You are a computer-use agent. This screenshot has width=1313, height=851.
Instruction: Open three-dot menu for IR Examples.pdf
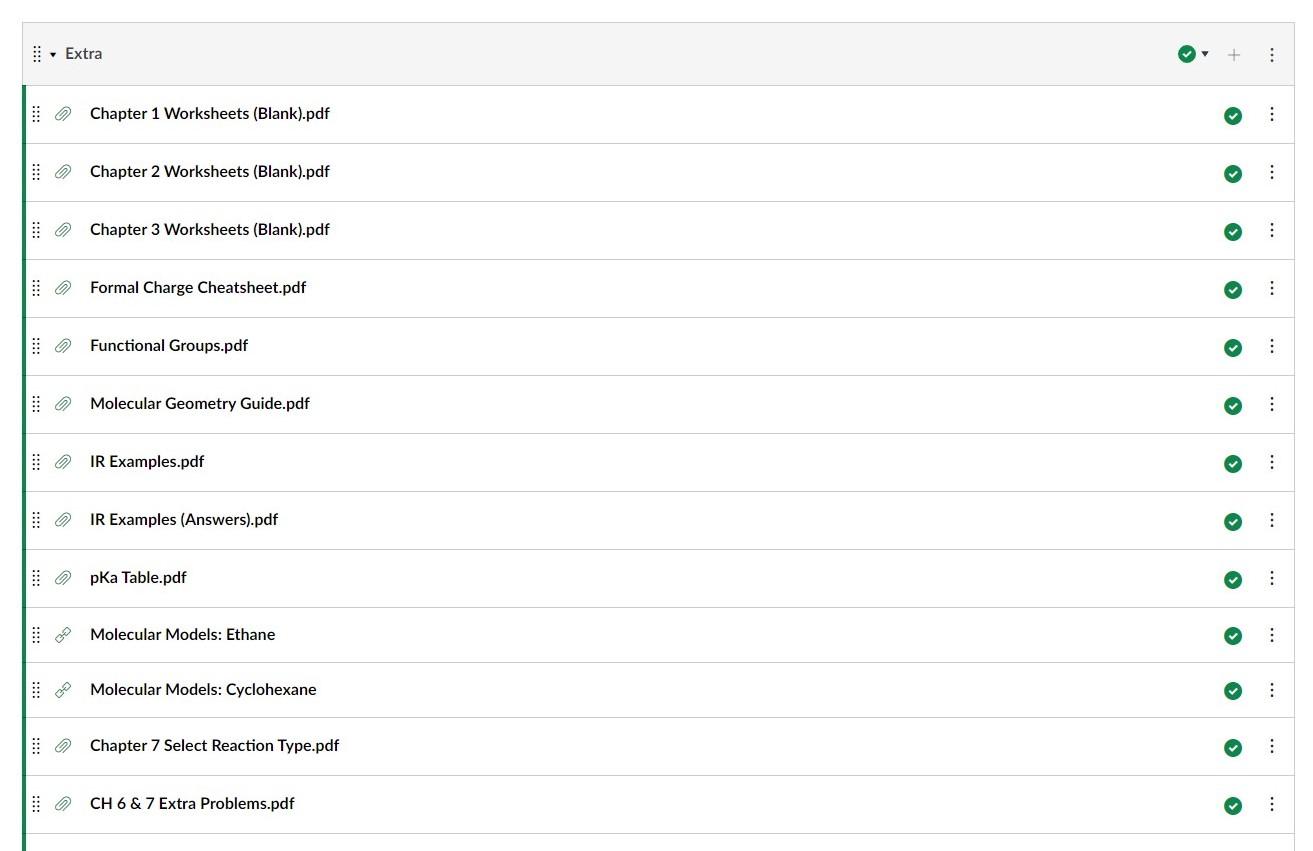click(1272, 462)
